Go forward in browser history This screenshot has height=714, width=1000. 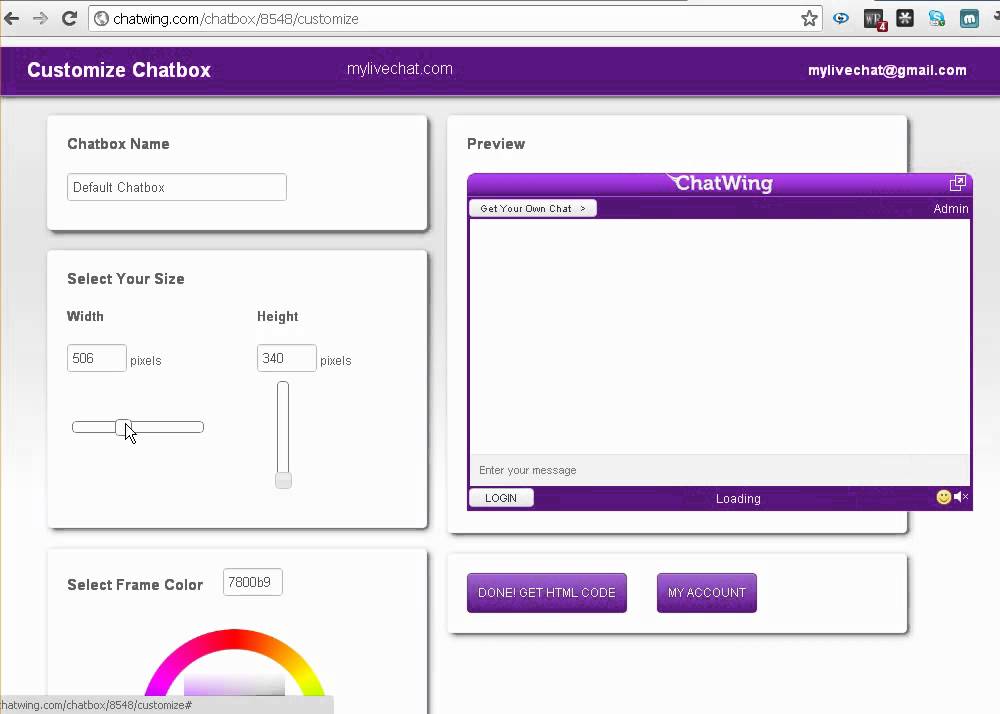pos(40,18)
